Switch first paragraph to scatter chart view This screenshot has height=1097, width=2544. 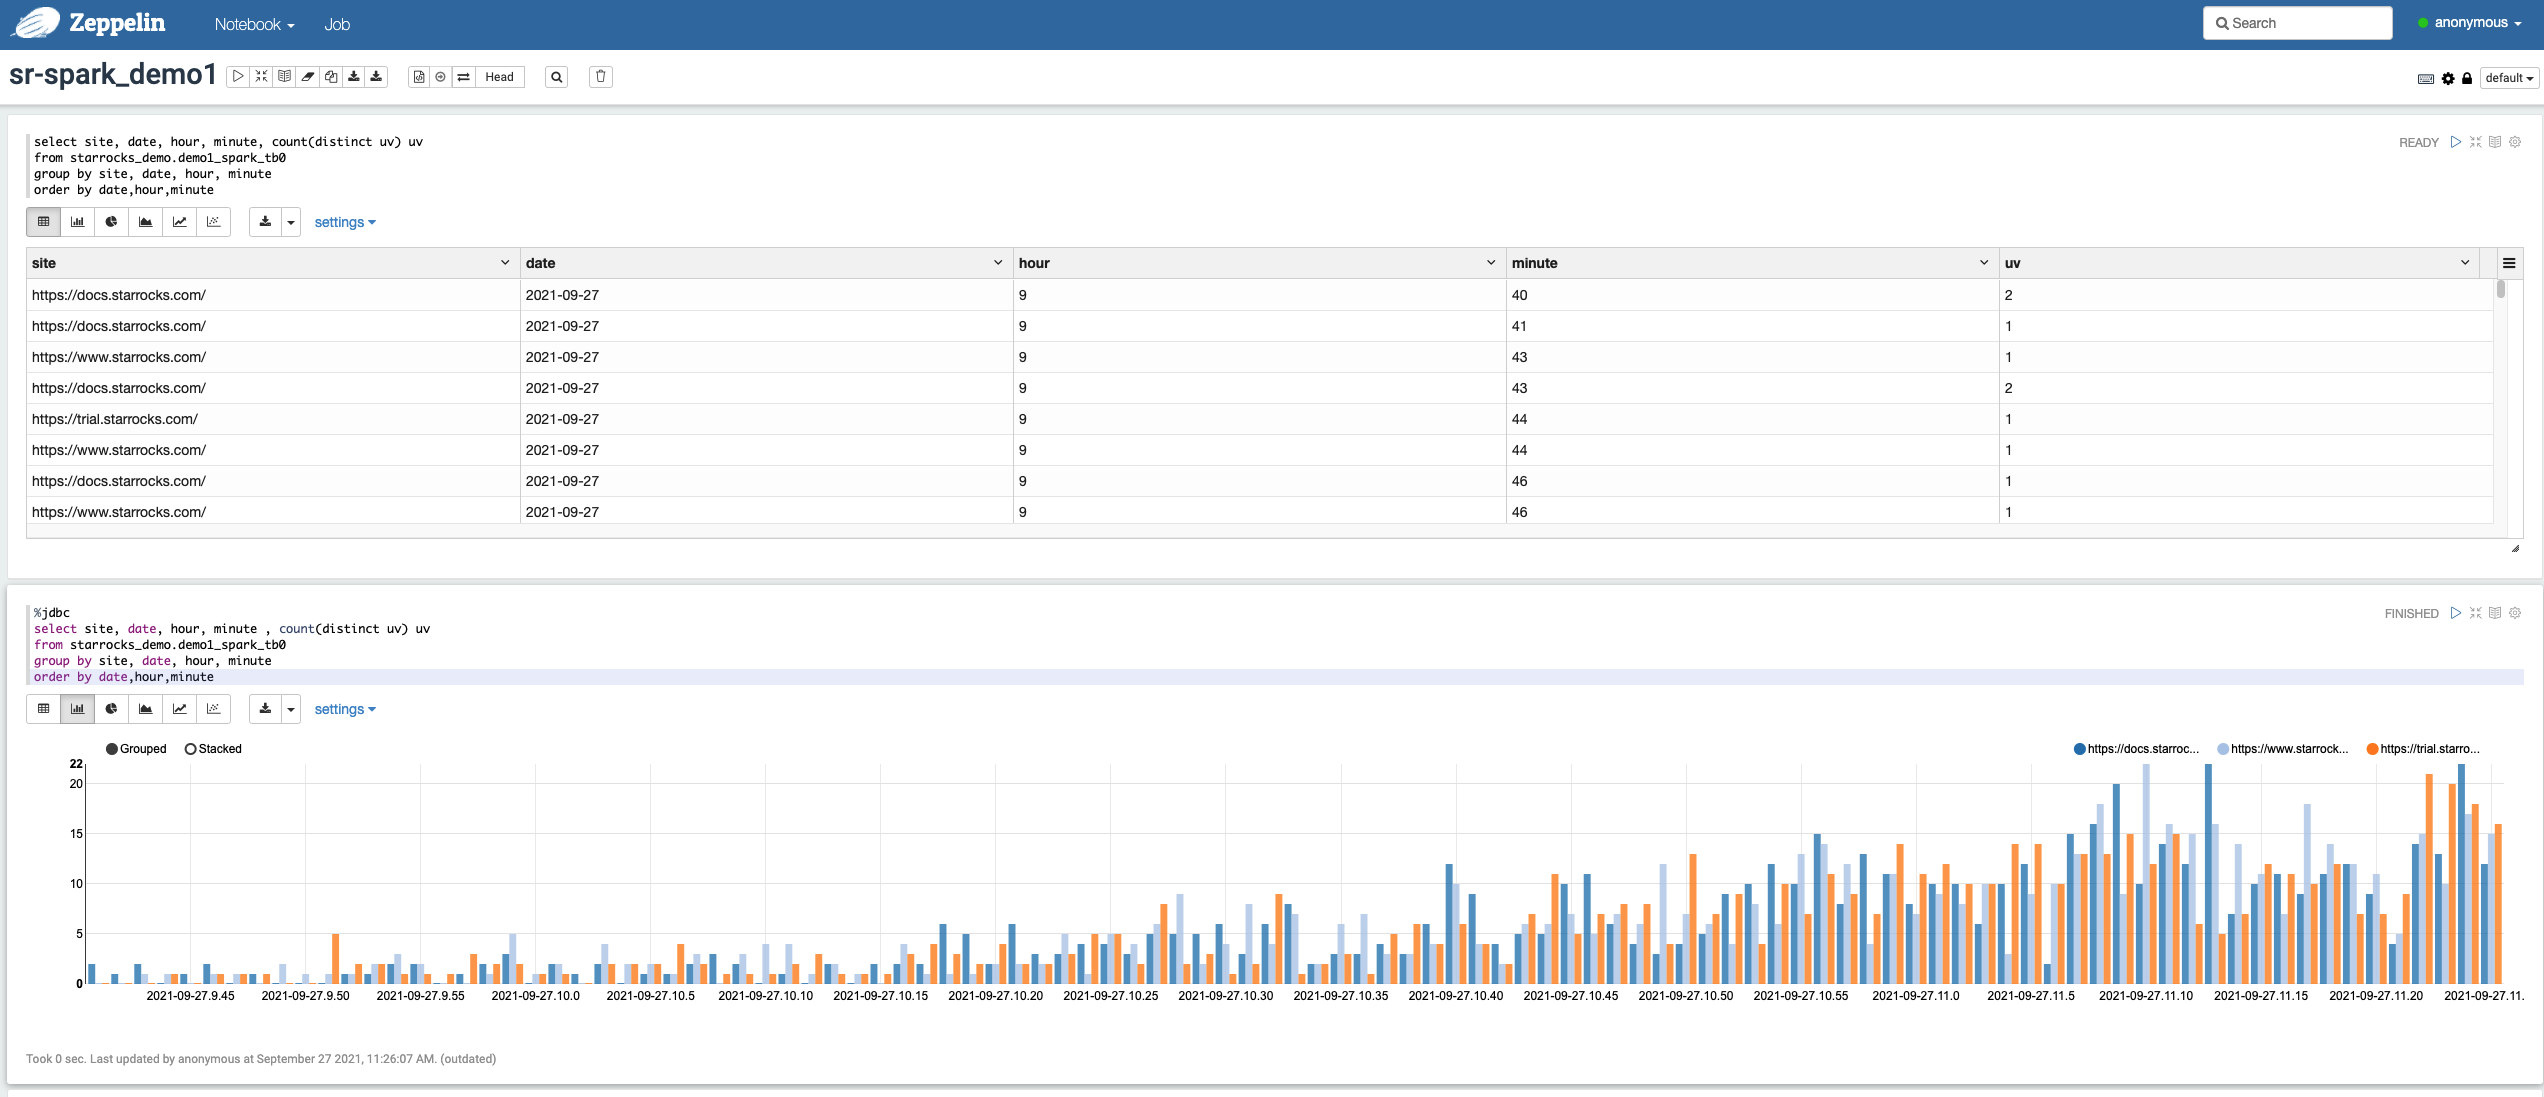[213, 222]
